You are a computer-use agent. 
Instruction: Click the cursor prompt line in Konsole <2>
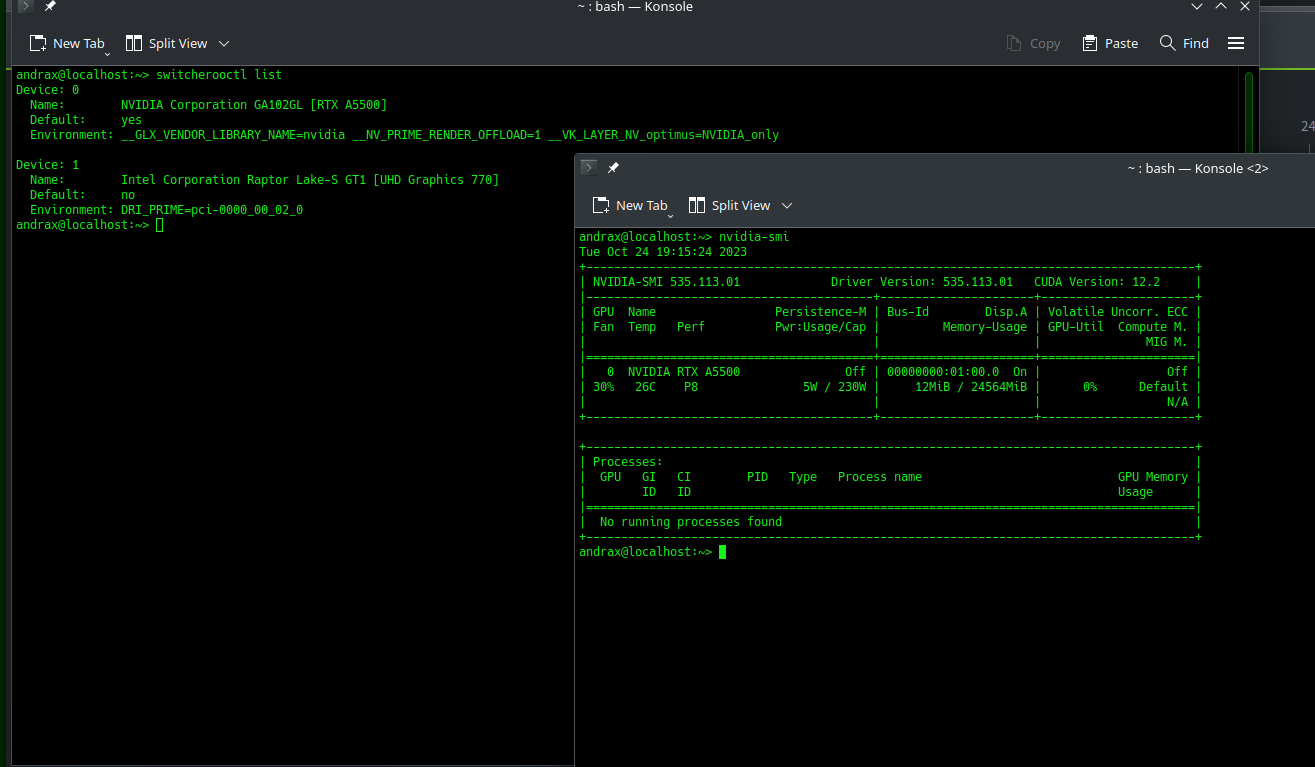(x=652, y=552)
